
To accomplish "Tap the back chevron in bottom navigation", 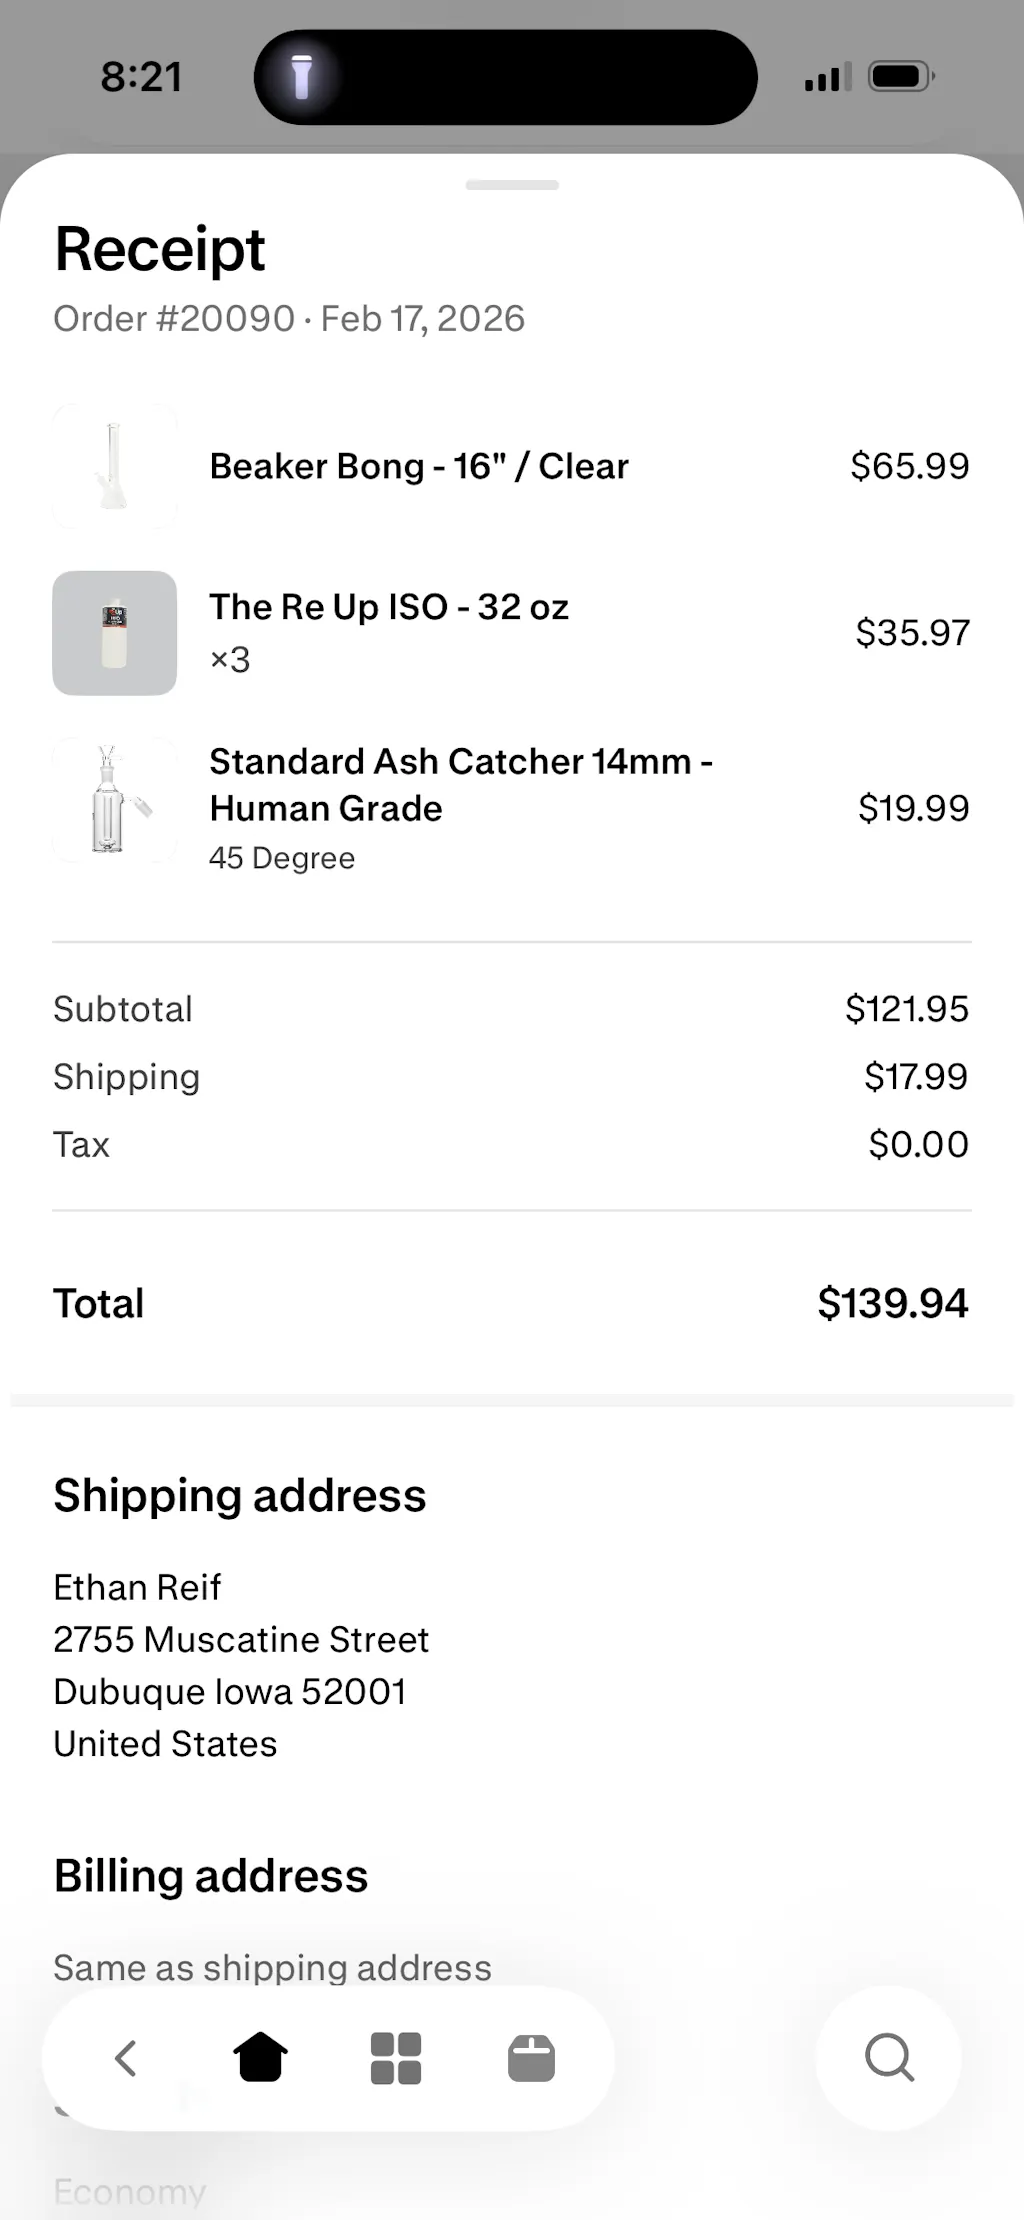I will click(126, 2058).
